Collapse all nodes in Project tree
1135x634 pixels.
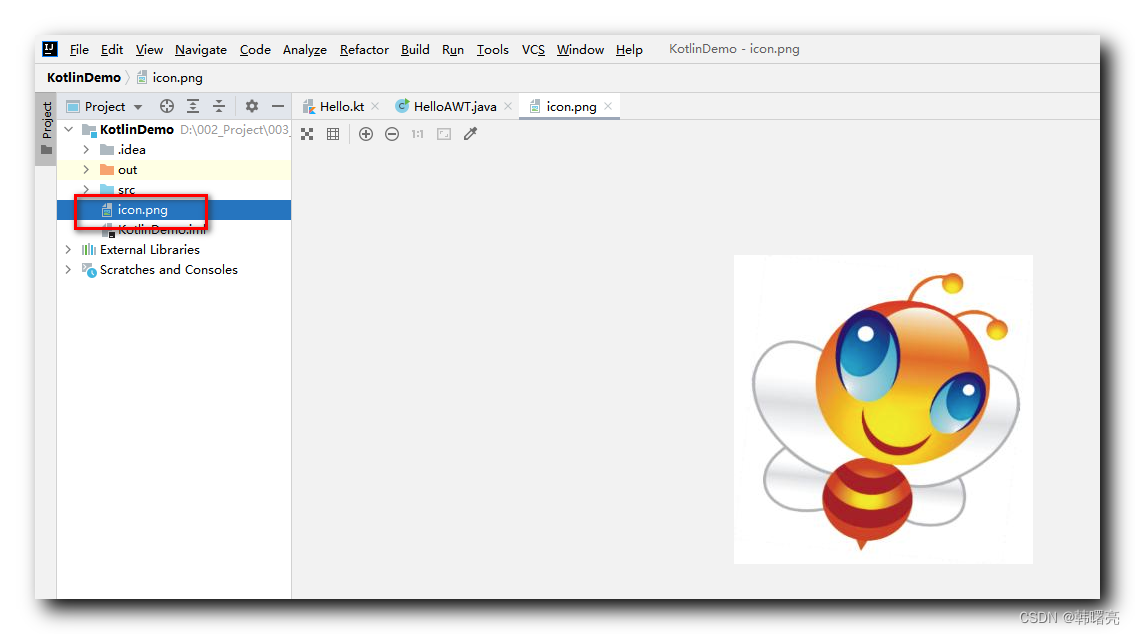[x=219, y=106]
